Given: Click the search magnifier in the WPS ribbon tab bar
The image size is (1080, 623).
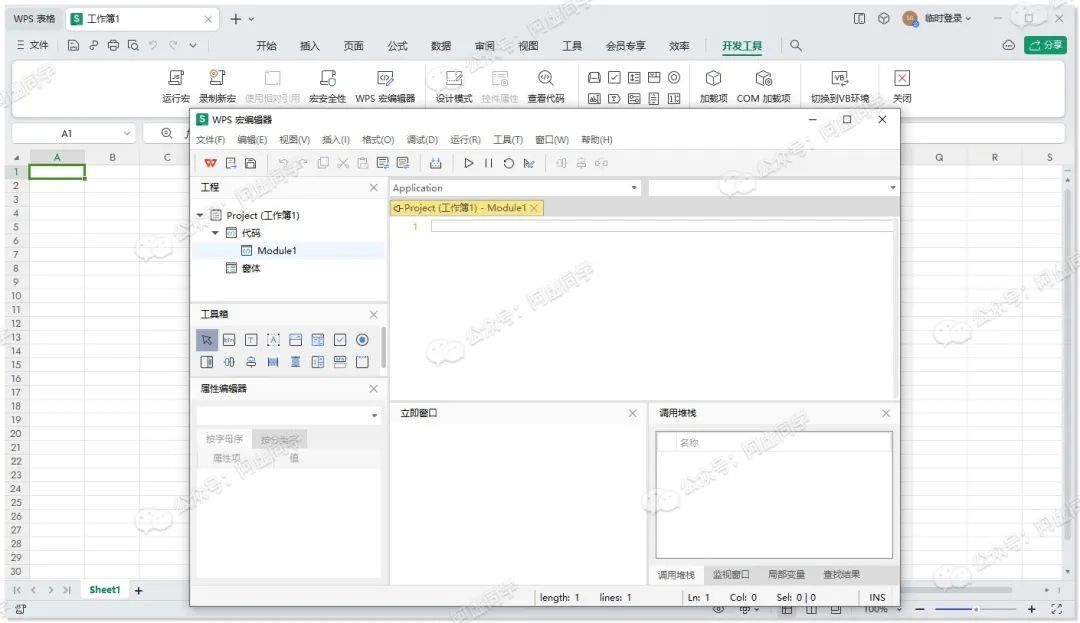Looking at the screenshot, I should (796, 45).
